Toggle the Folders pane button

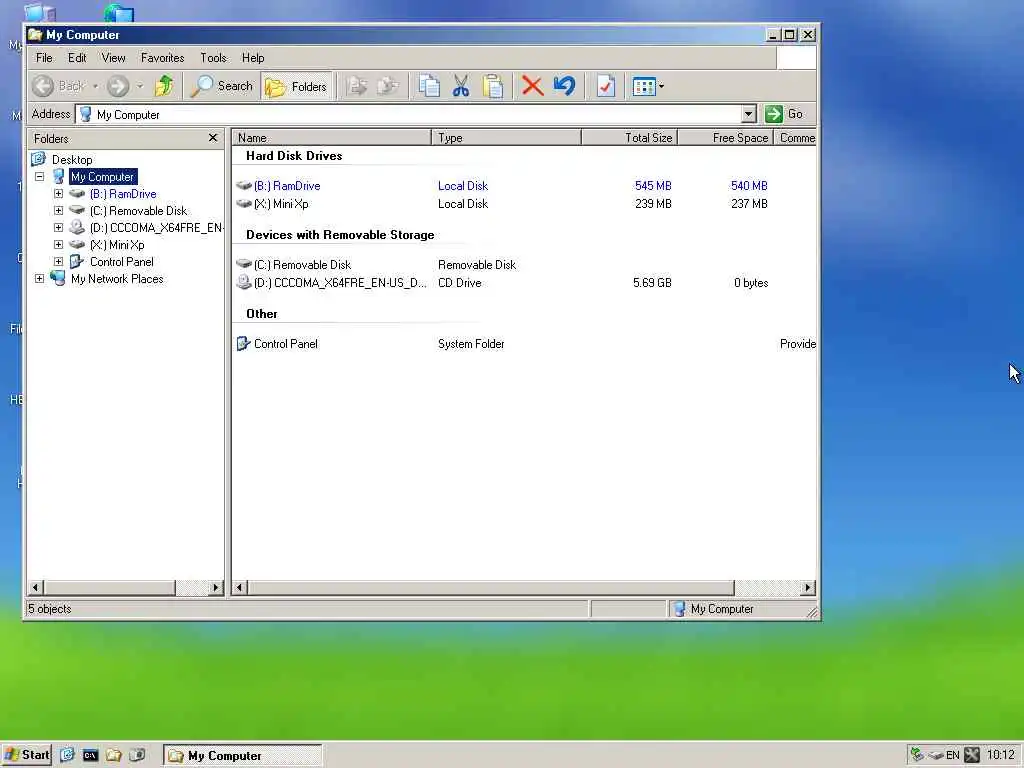click(296, 86)
